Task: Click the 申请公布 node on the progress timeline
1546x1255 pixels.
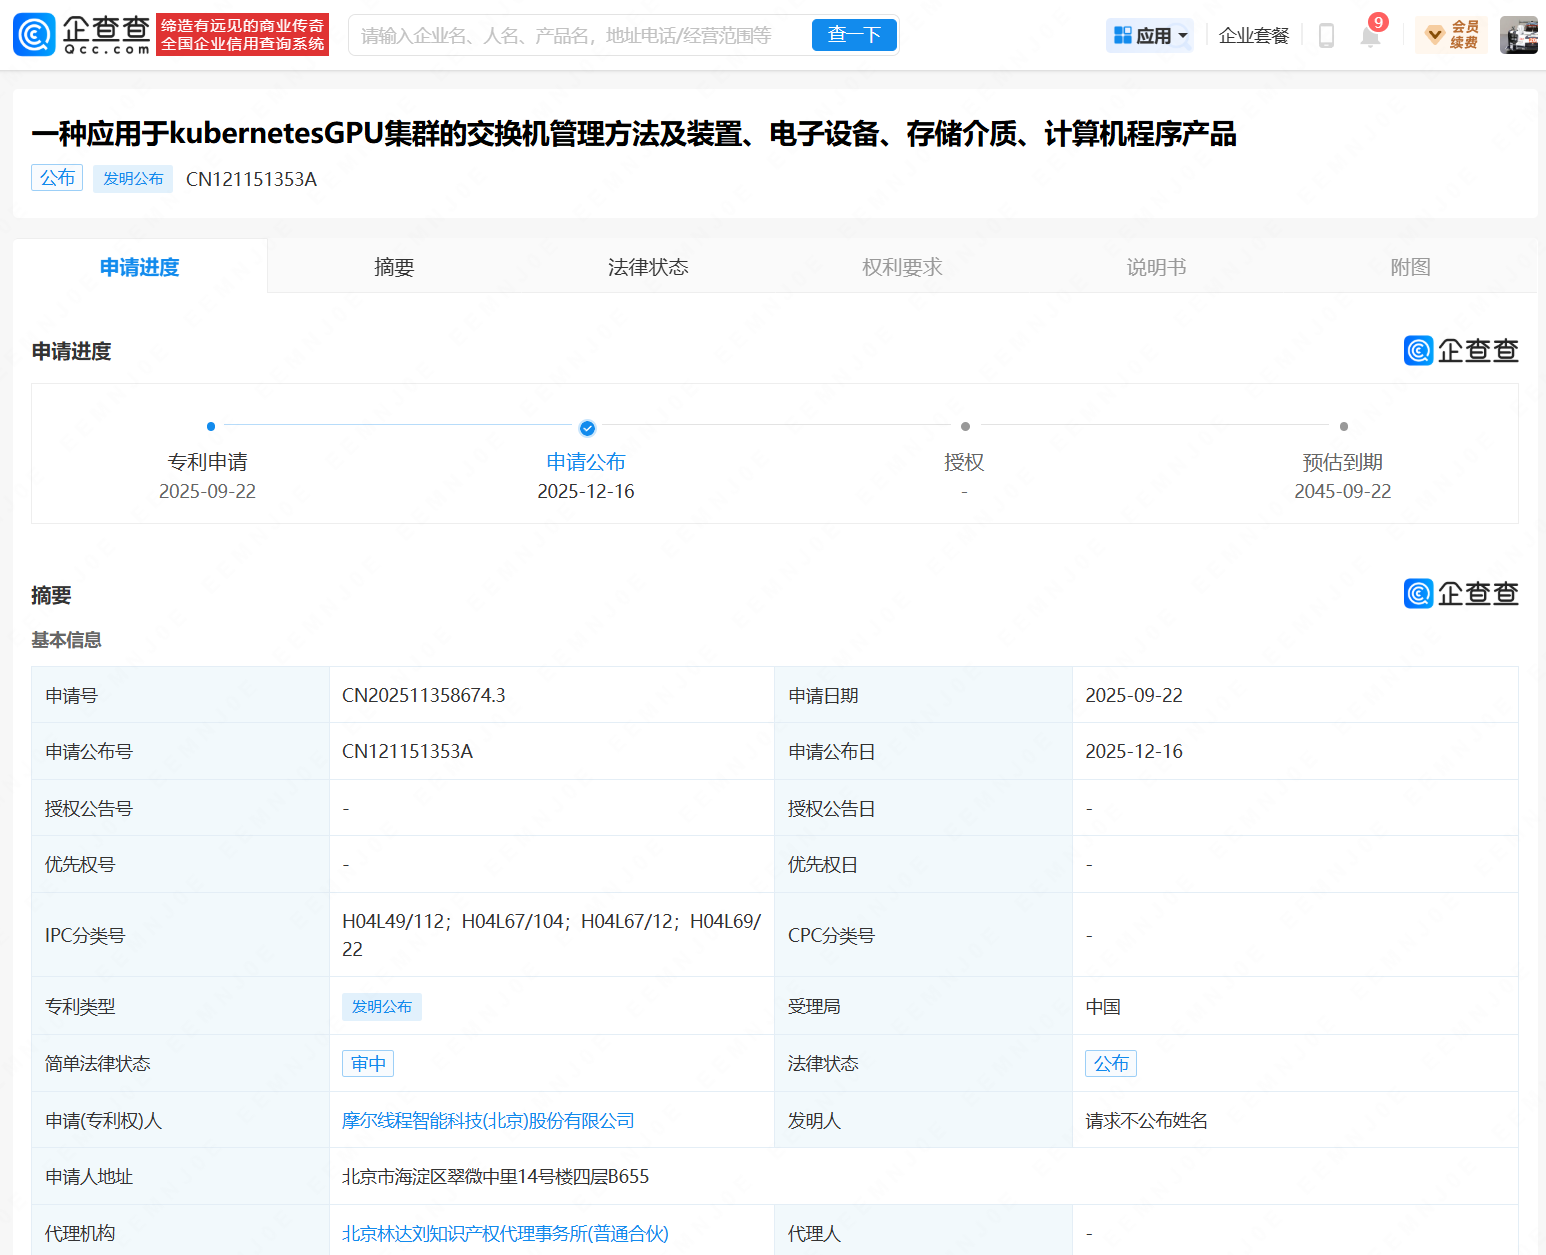Action: coord(586,428)
